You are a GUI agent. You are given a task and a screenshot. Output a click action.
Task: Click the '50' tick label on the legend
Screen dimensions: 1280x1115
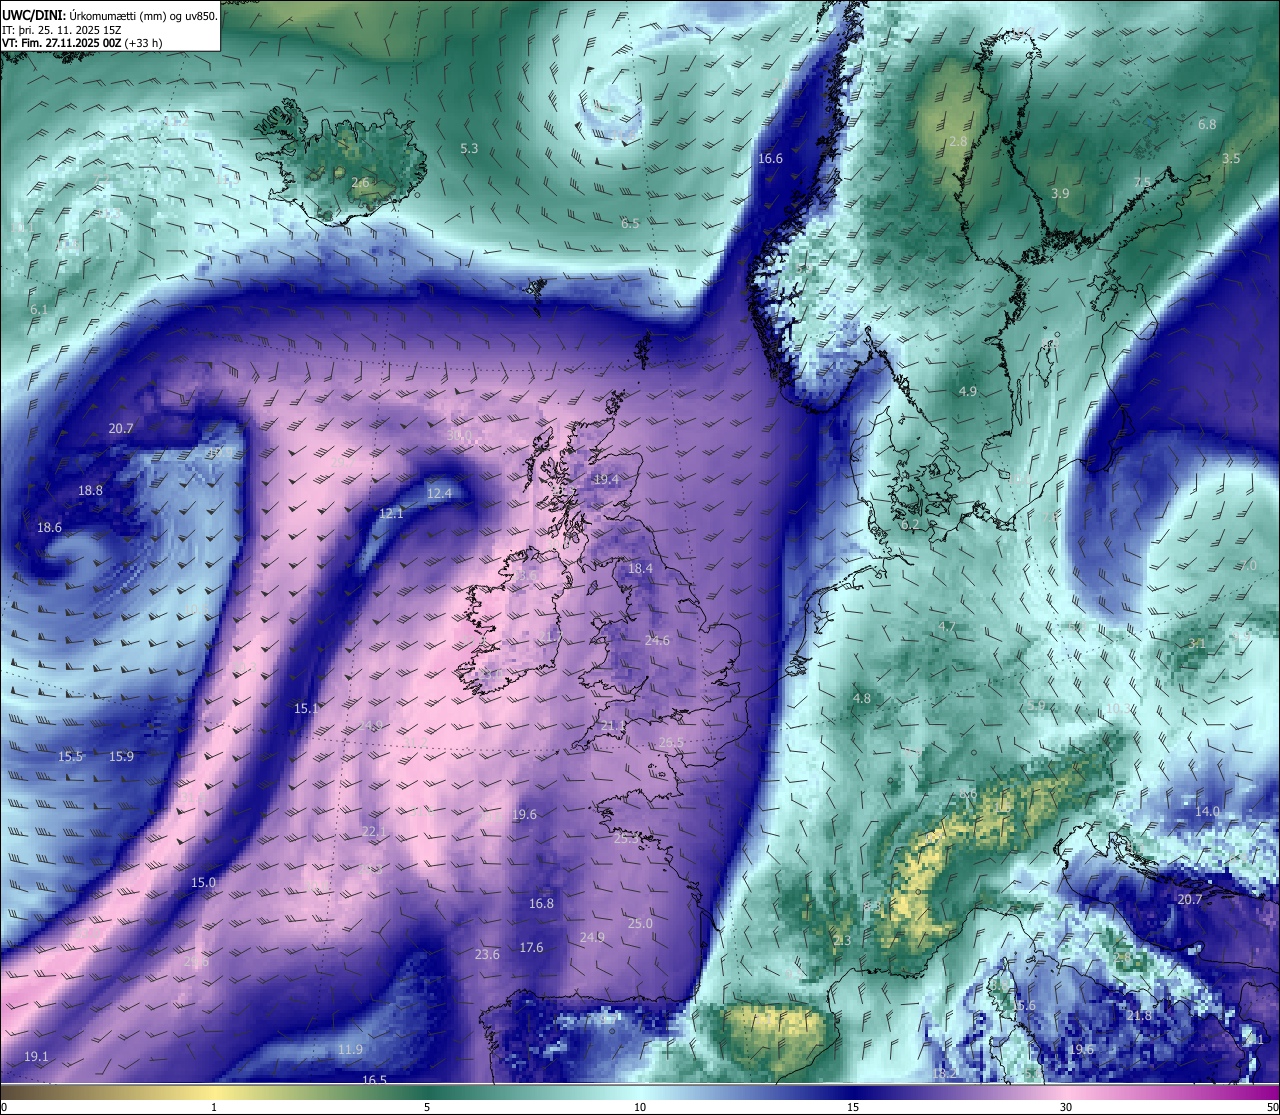(1272, 1107)
